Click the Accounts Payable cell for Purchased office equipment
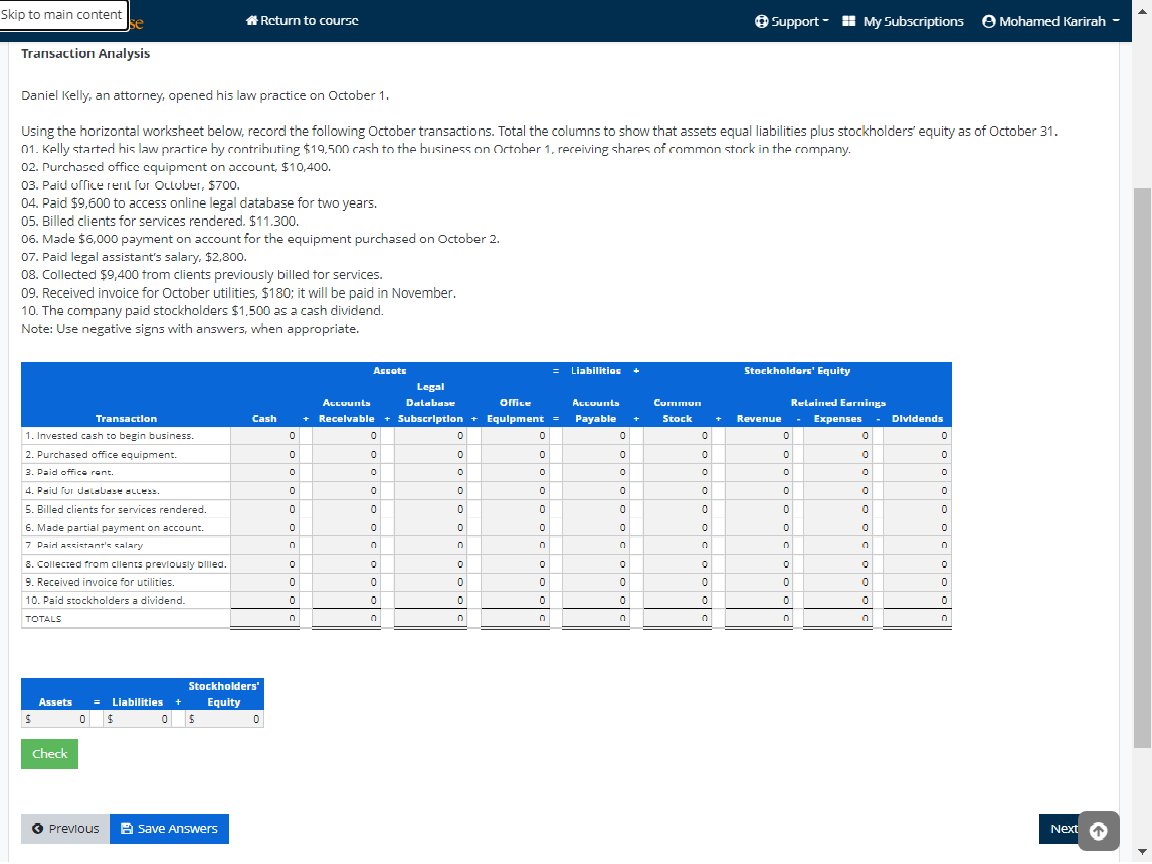1152x864 pixels. (x=596, y=453)
